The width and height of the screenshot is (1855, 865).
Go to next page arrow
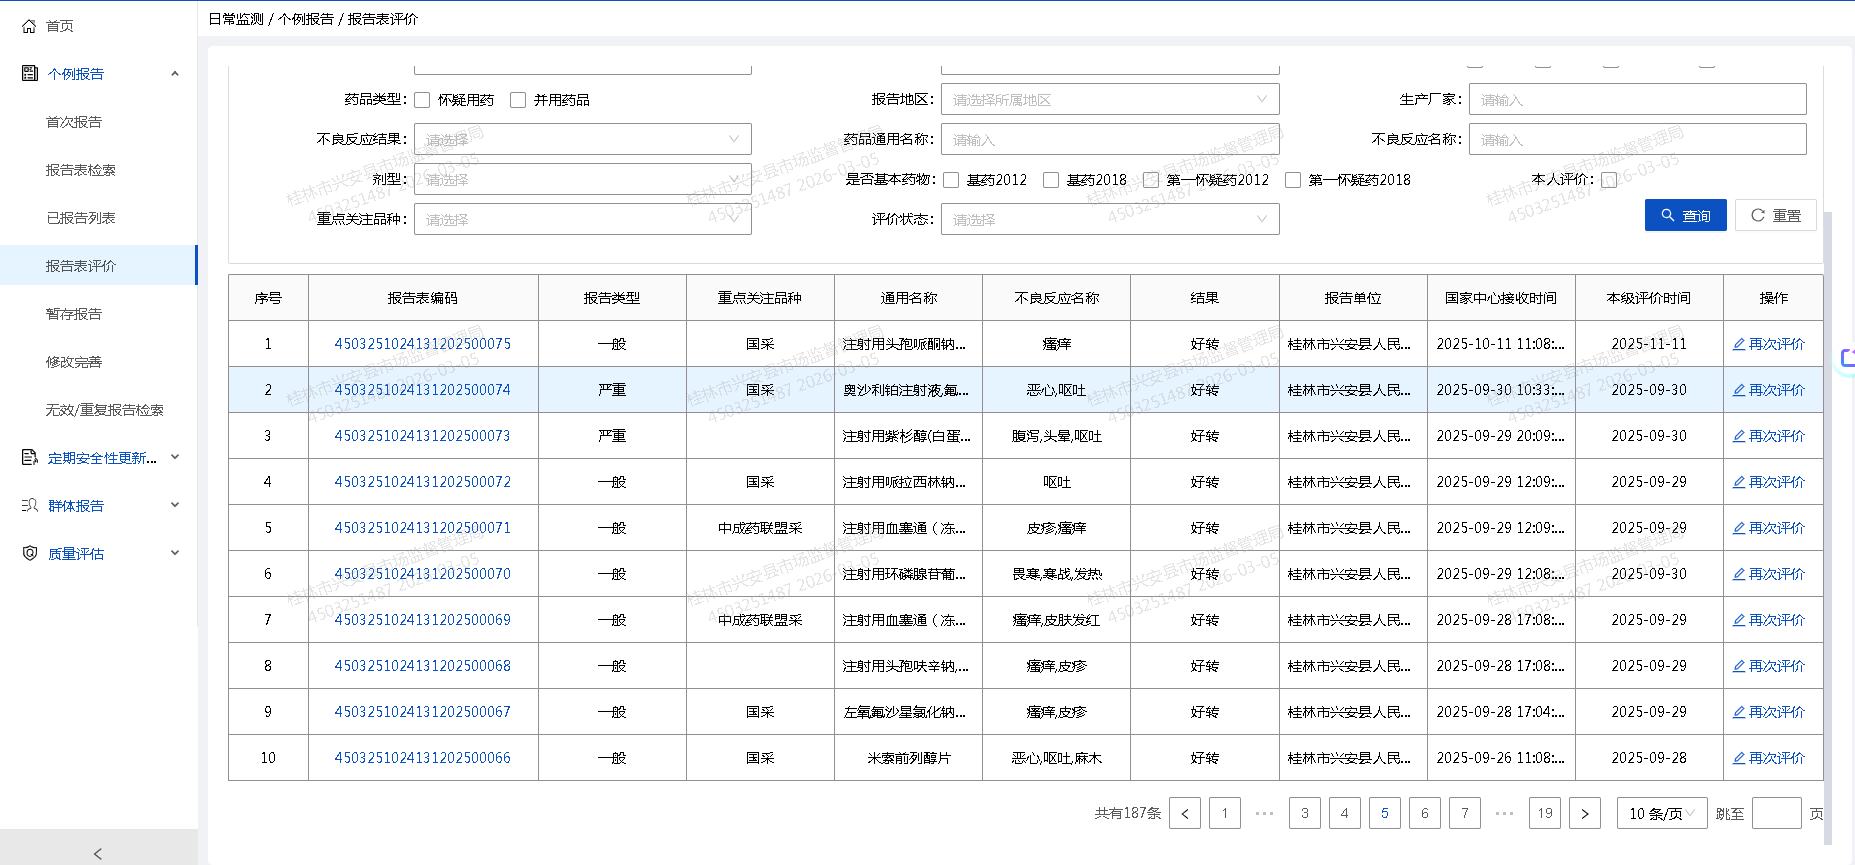pyautogui.click(x=1584, y=813)
